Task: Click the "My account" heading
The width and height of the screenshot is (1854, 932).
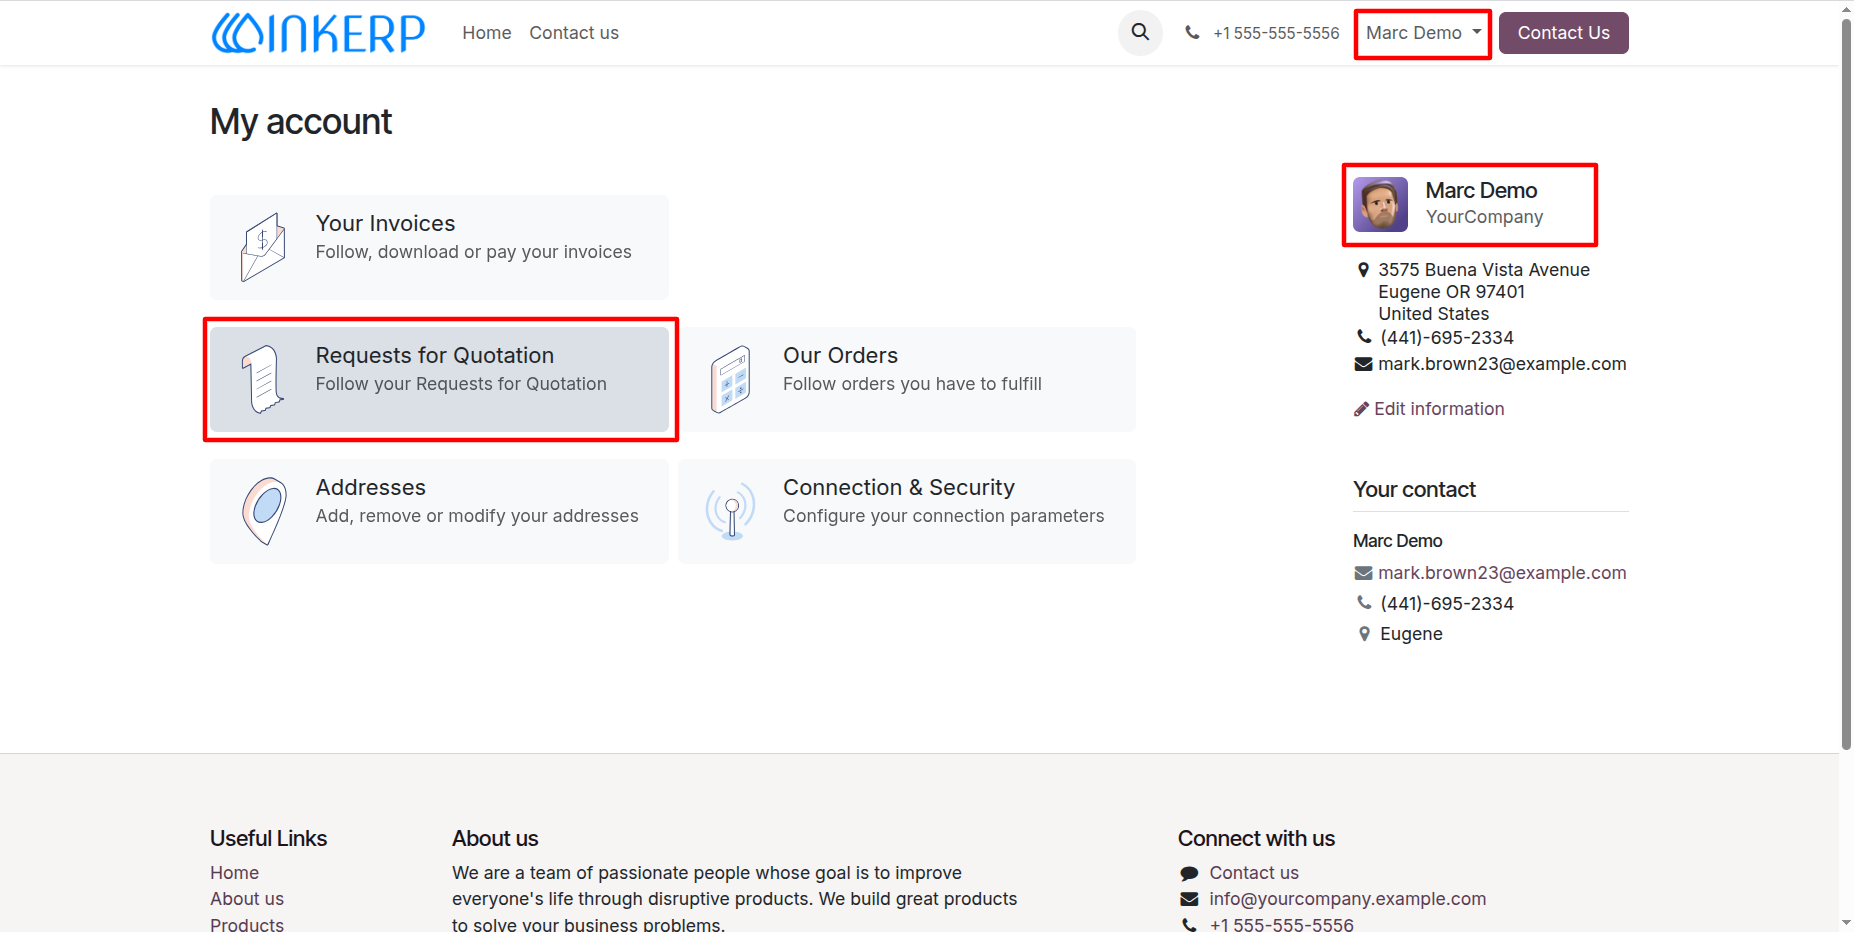Action: tap(301, 122)
